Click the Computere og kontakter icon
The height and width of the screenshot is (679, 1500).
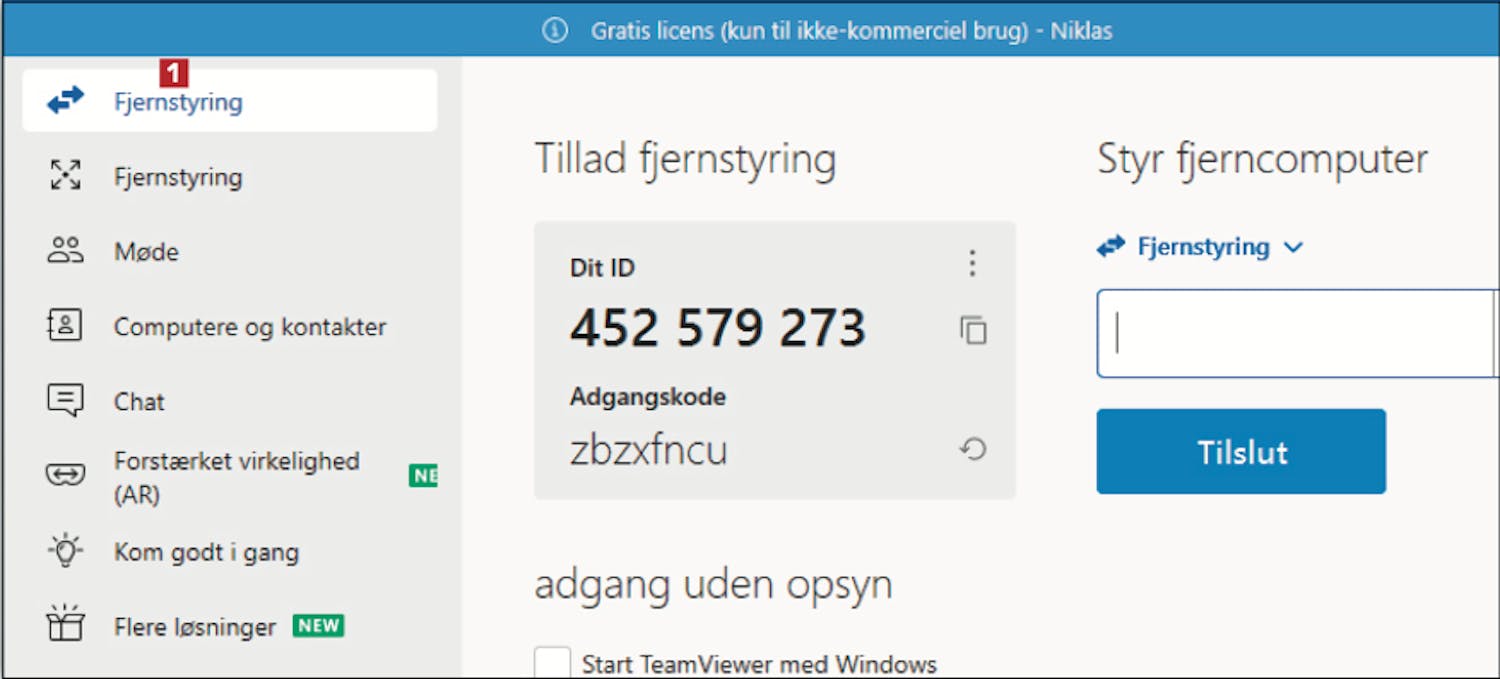point(66,326)
